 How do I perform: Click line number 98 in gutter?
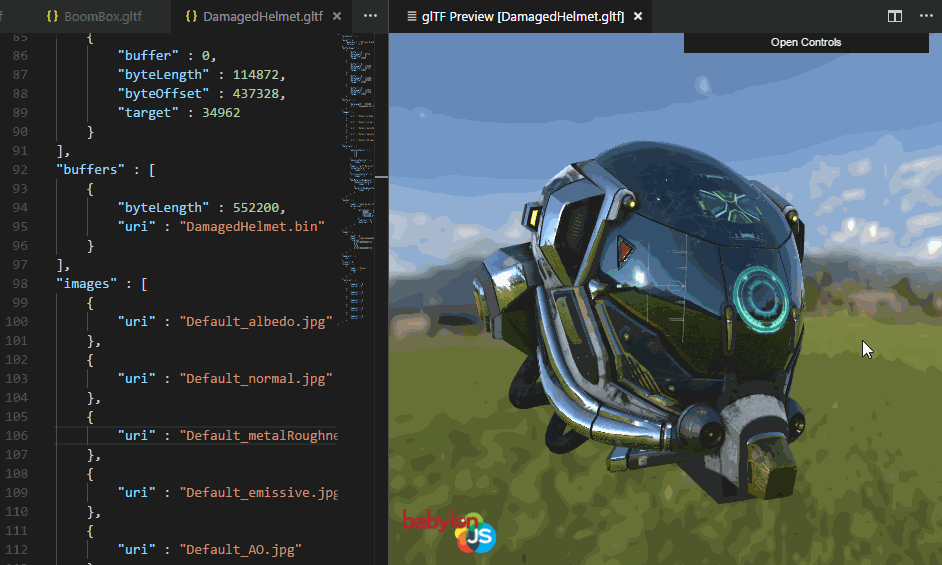[20, 284]
